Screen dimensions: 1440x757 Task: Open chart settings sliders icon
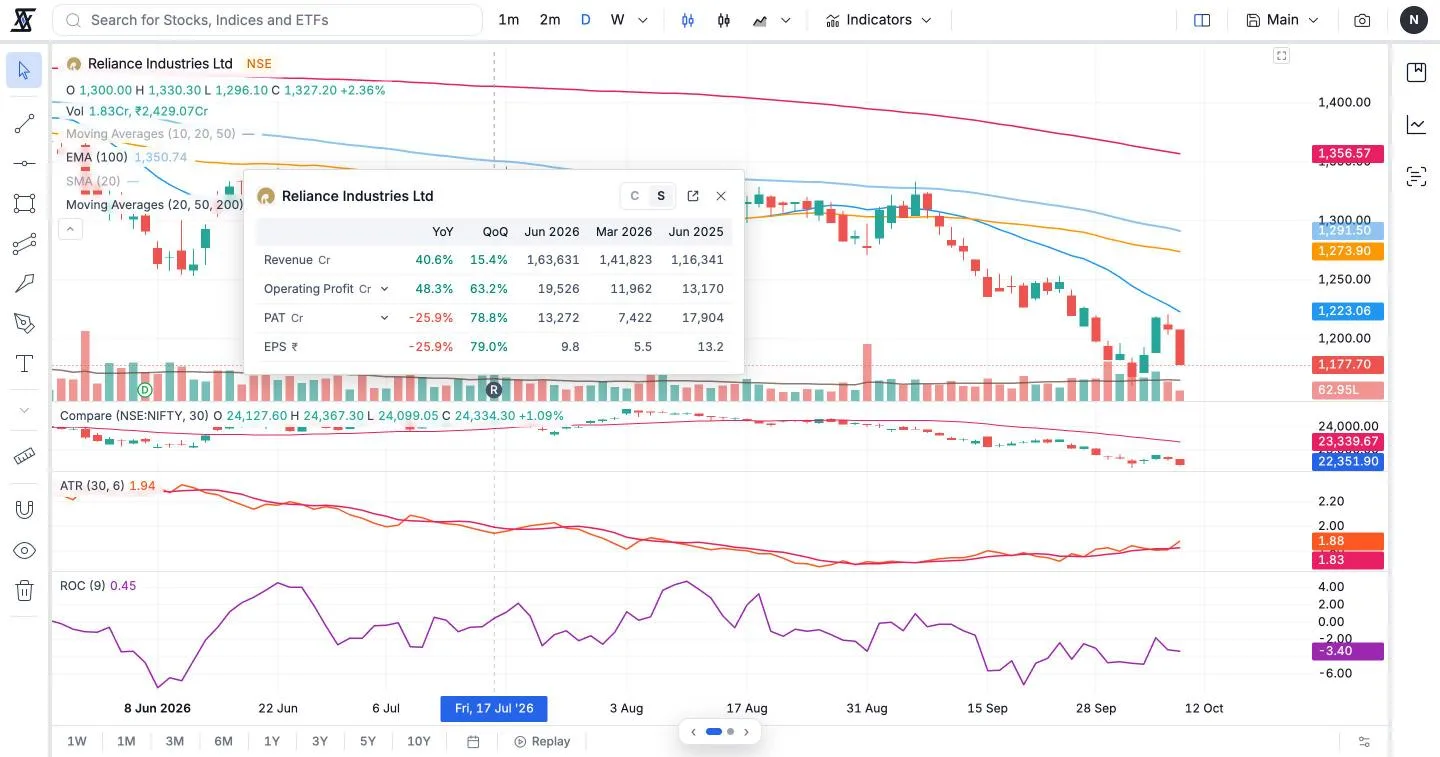[1364, 741]
